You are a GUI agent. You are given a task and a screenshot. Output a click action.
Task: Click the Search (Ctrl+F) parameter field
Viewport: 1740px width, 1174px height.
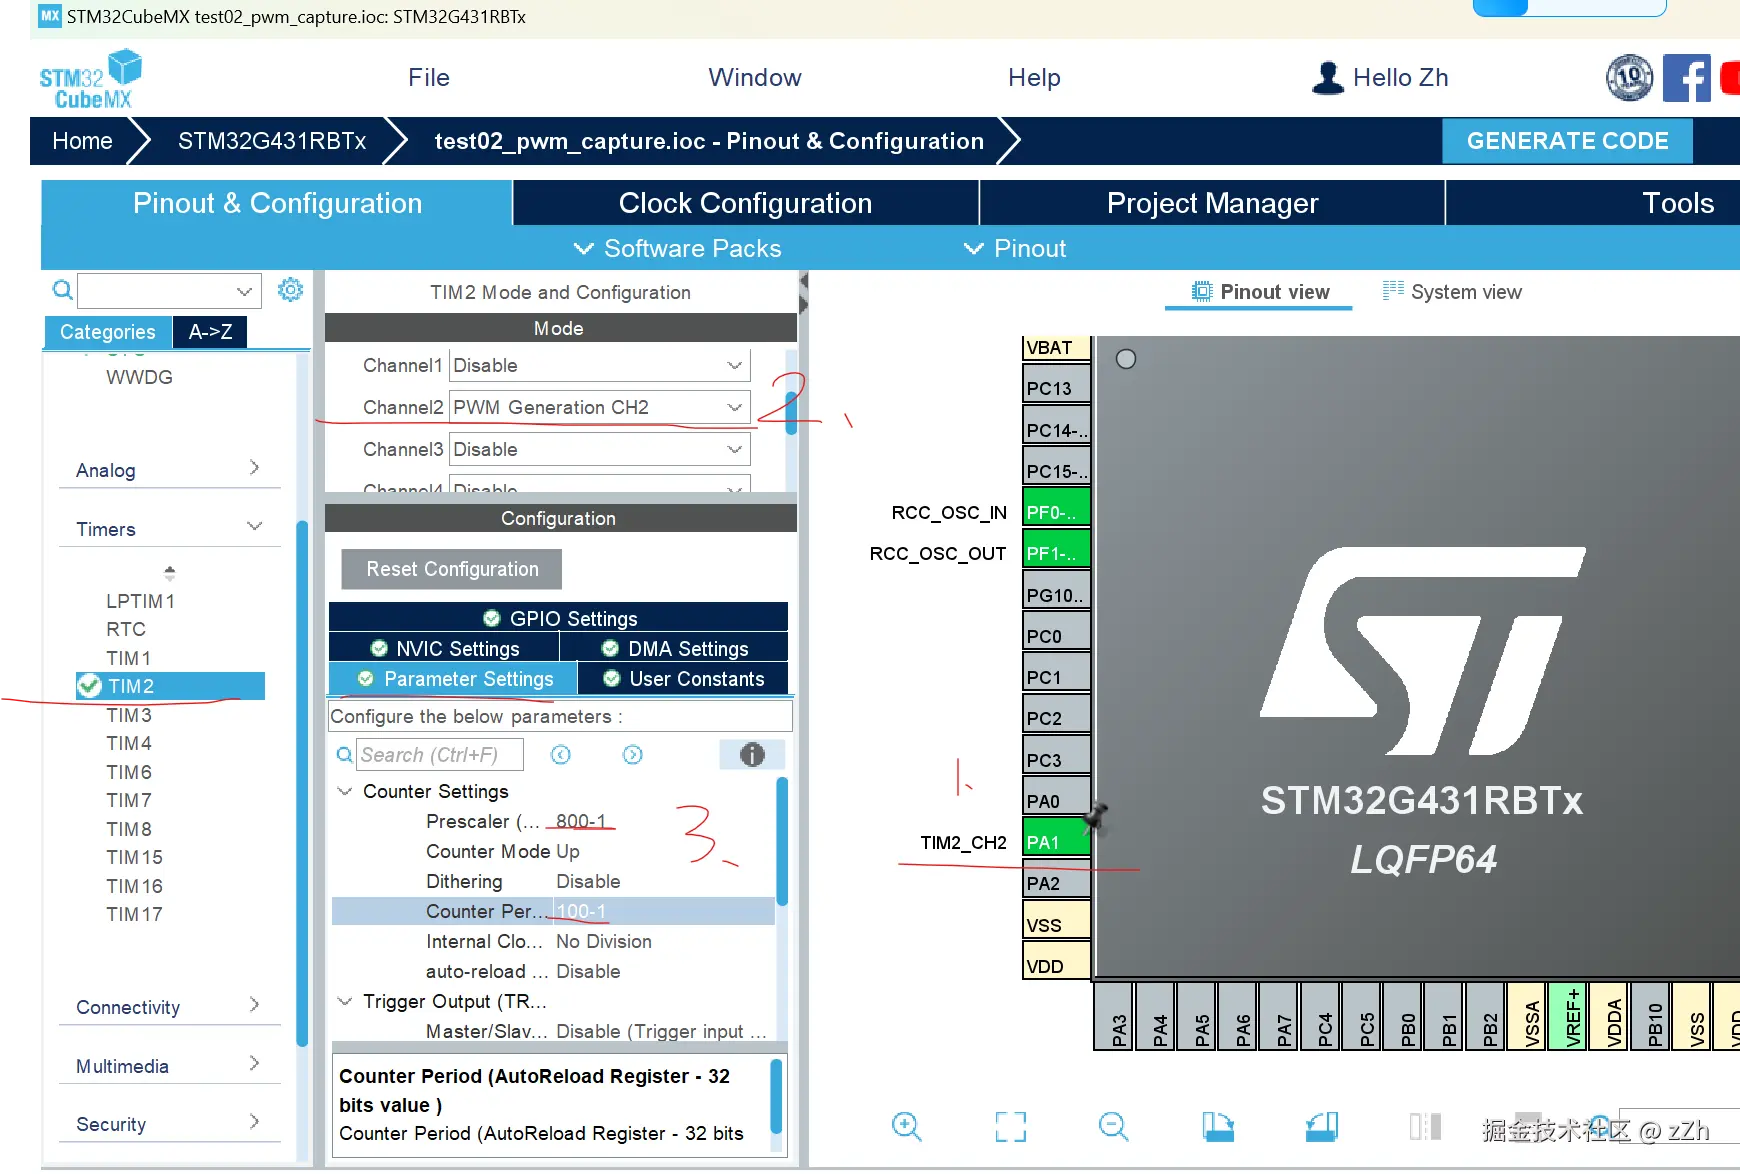(440, 755)
